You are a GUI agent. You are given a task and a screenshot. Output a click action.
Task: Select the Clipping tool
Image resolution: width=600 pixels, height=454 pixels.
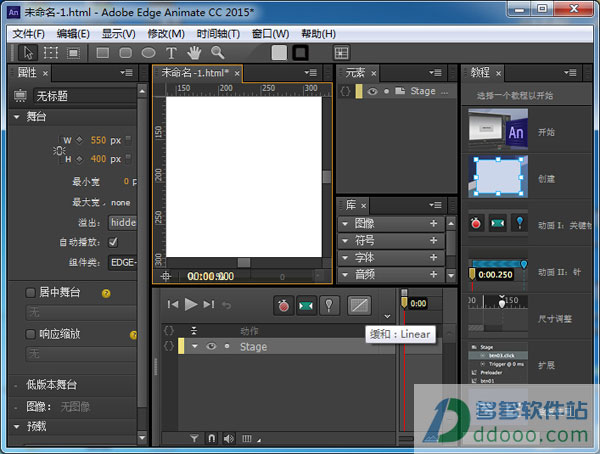(x=73, y=53)
